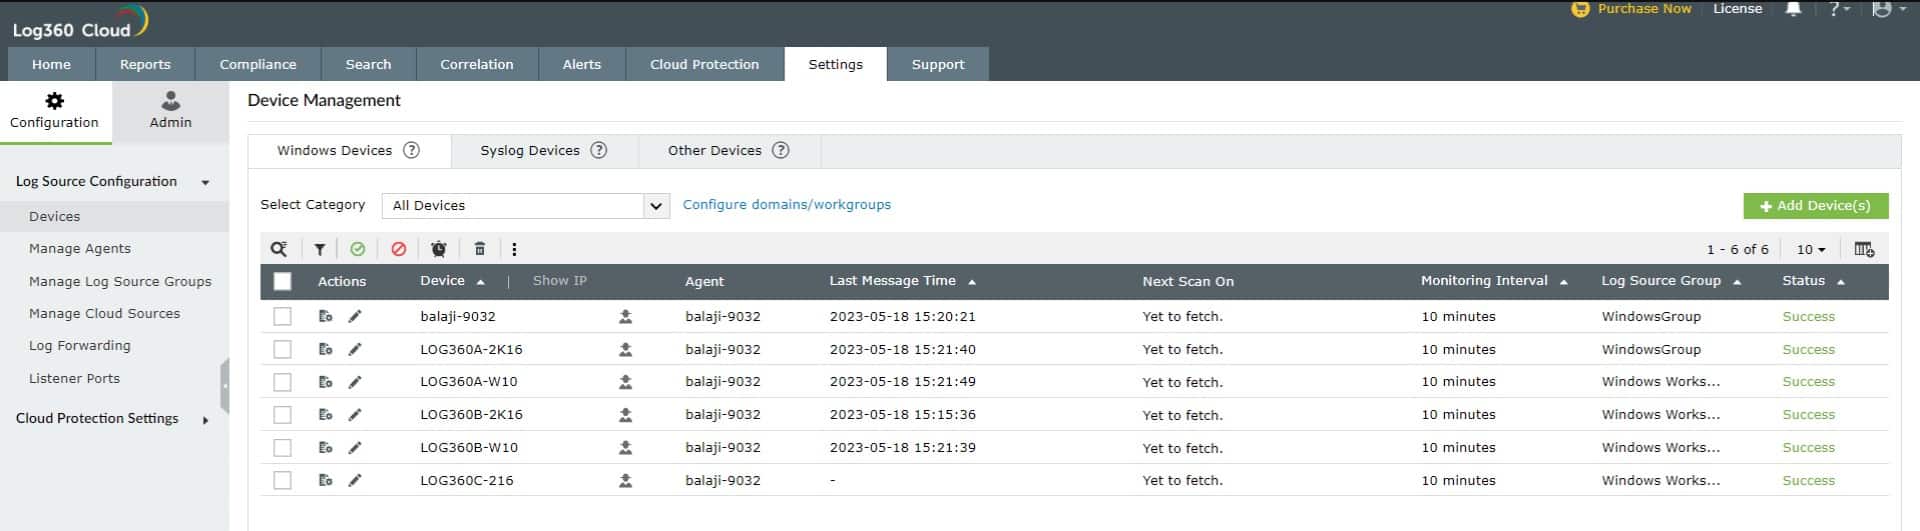Click the sidebar collapse handle

point(225,386)
